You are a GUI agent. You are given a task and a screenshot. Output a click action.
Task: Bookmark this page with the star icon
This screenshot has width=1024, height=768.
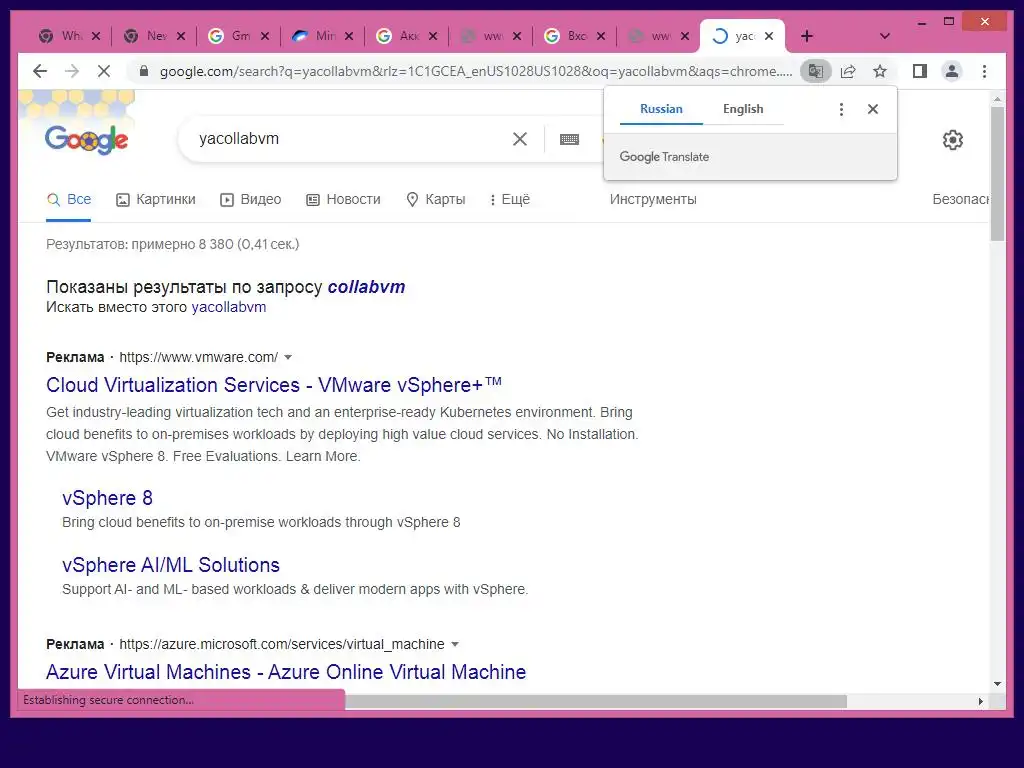coord(880,71)
